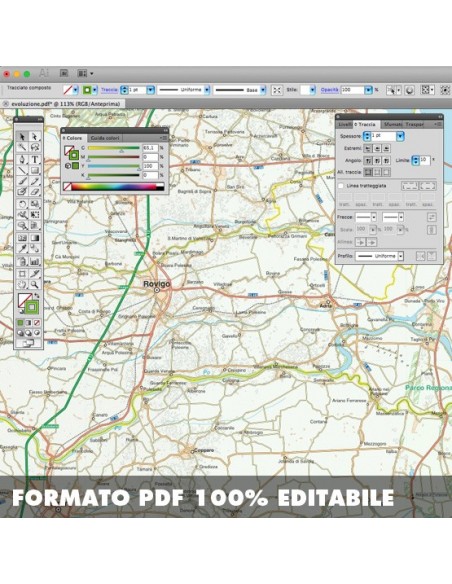This screenshot has width=452, height=584.
Task: Open Spessore weight dropdown in Traccia panel
Action: pyautogui.click(x=400, y=136)
